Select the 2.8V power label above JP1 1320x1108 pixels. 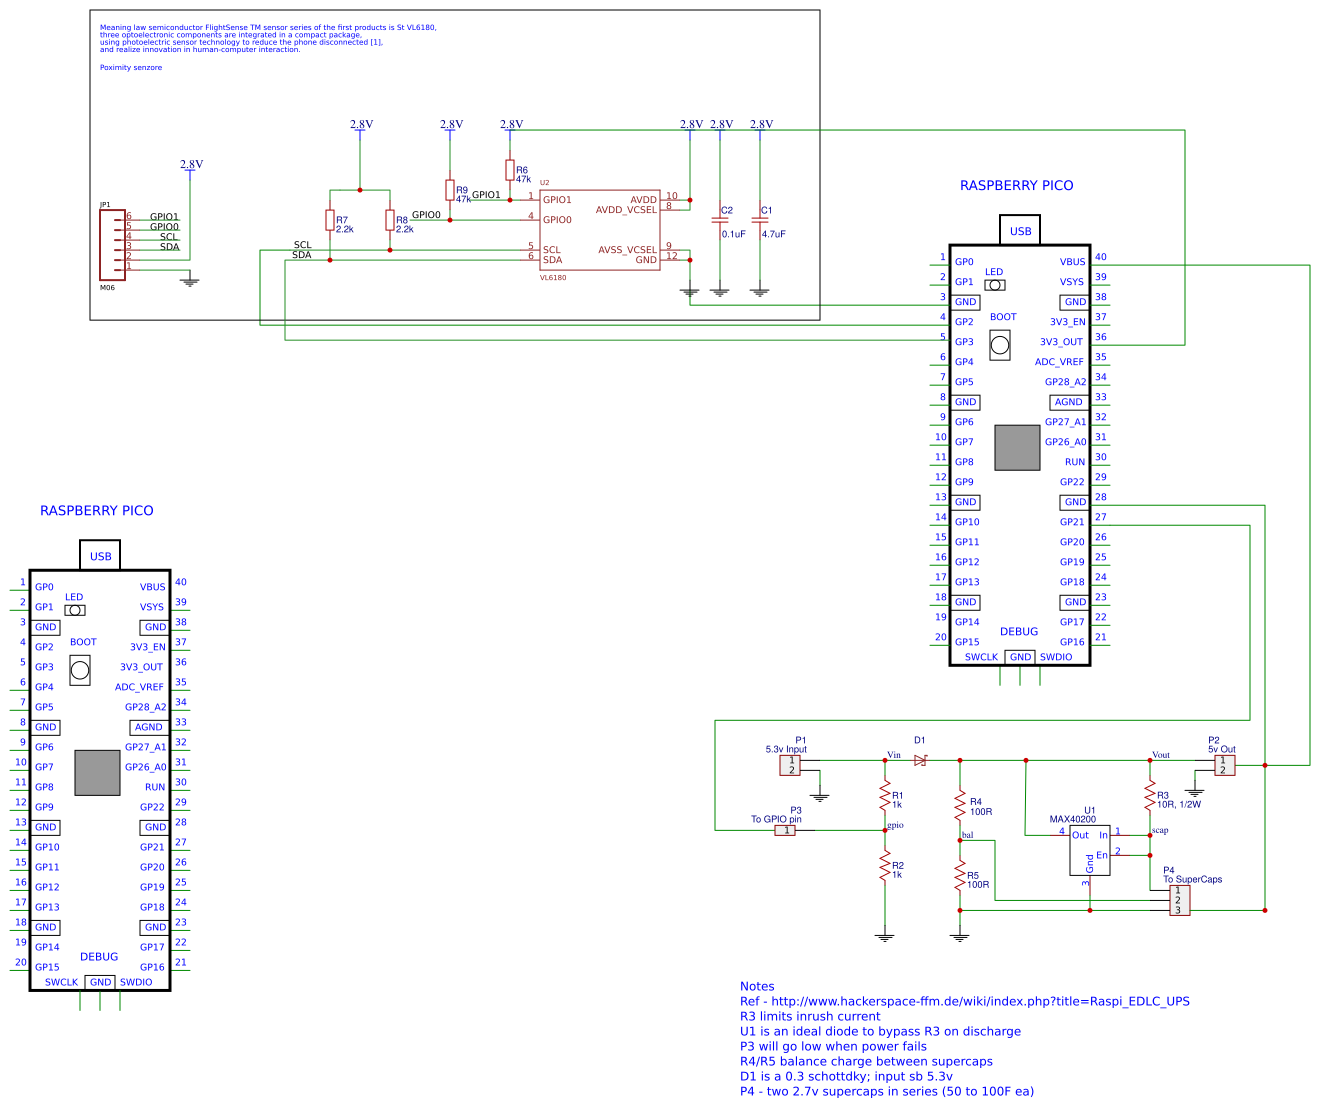click(x=191, y=164)
